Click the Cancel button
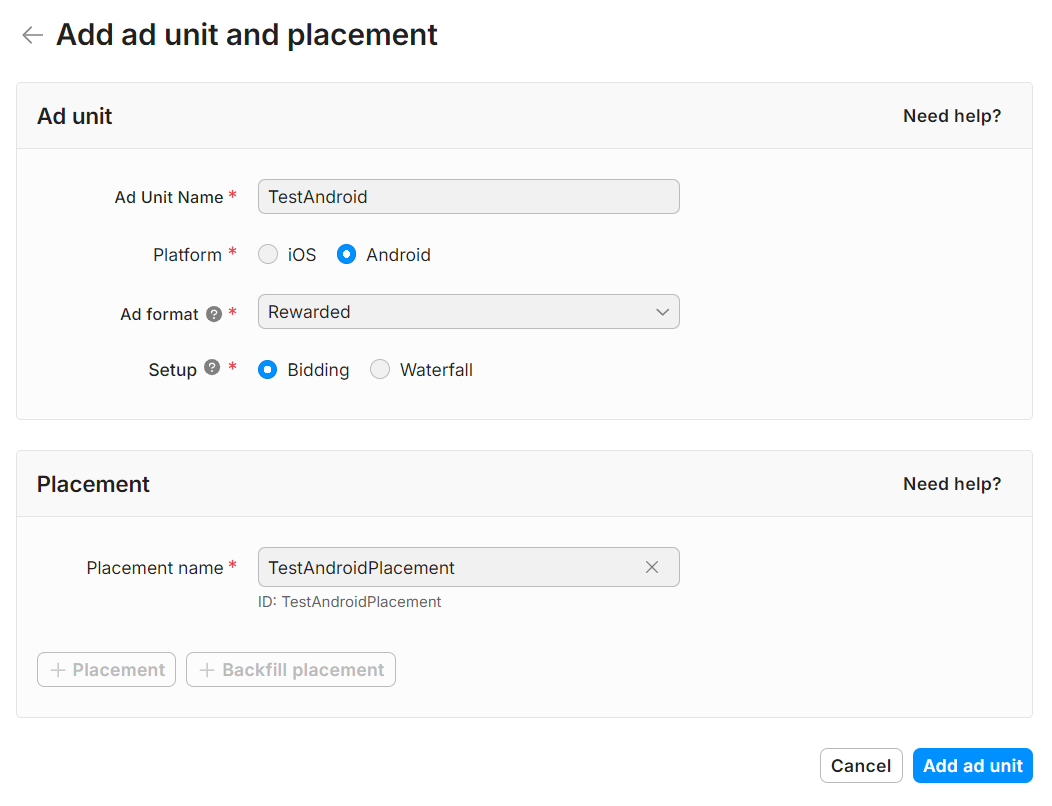The height and width of the screenshot is (806, 1052). (861, 766)
